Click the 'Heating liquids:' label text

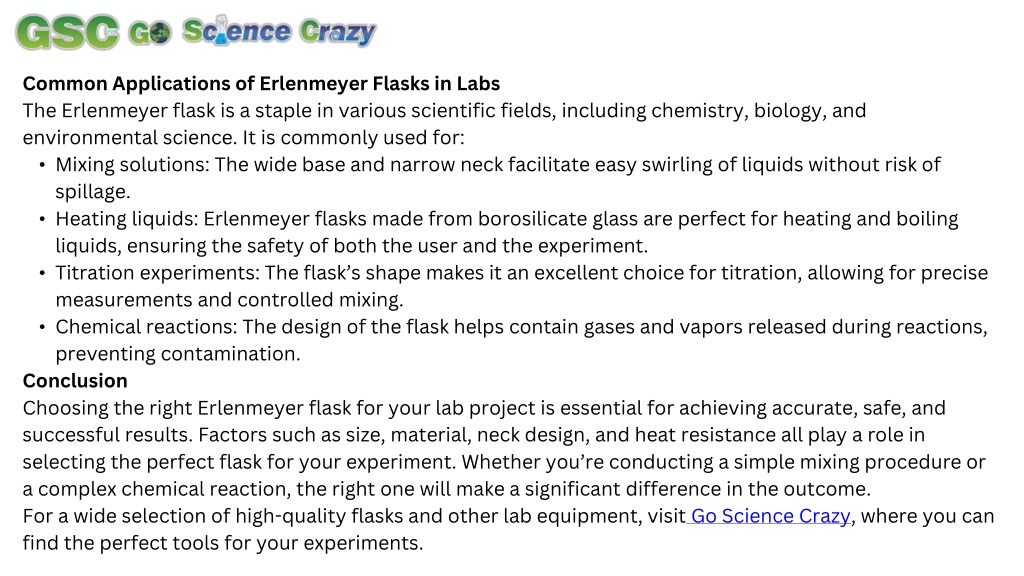tap(127, 219)
